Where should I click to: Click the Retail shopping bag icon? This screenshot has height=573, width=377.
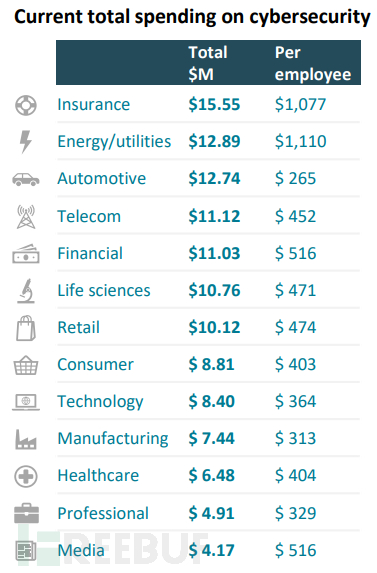pos(26,328)
